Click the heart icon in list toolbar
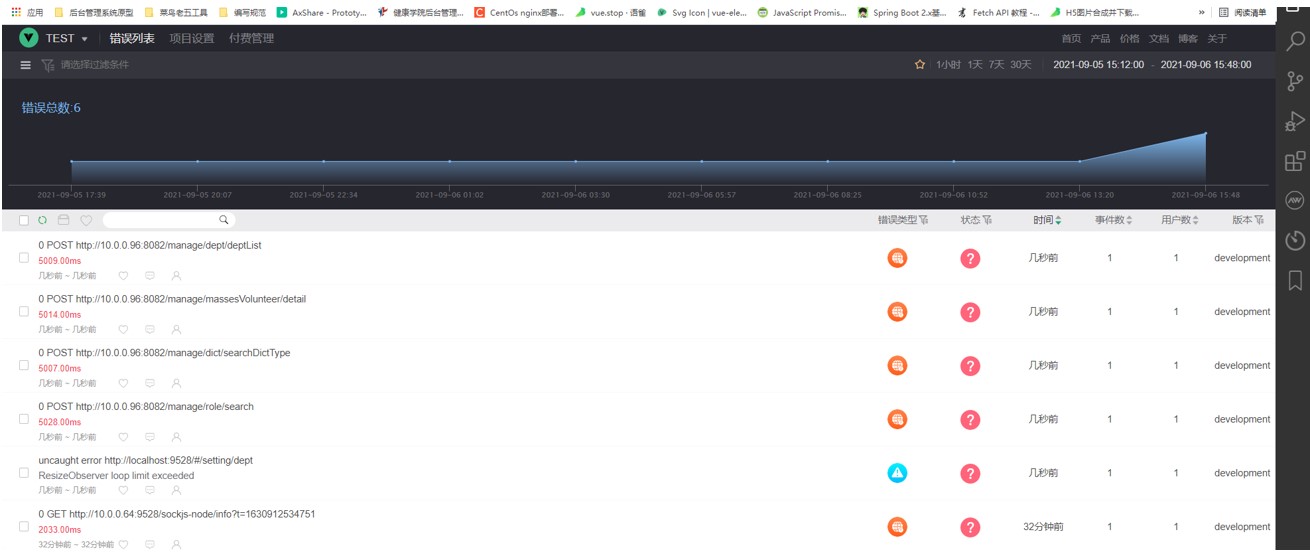 86,220
